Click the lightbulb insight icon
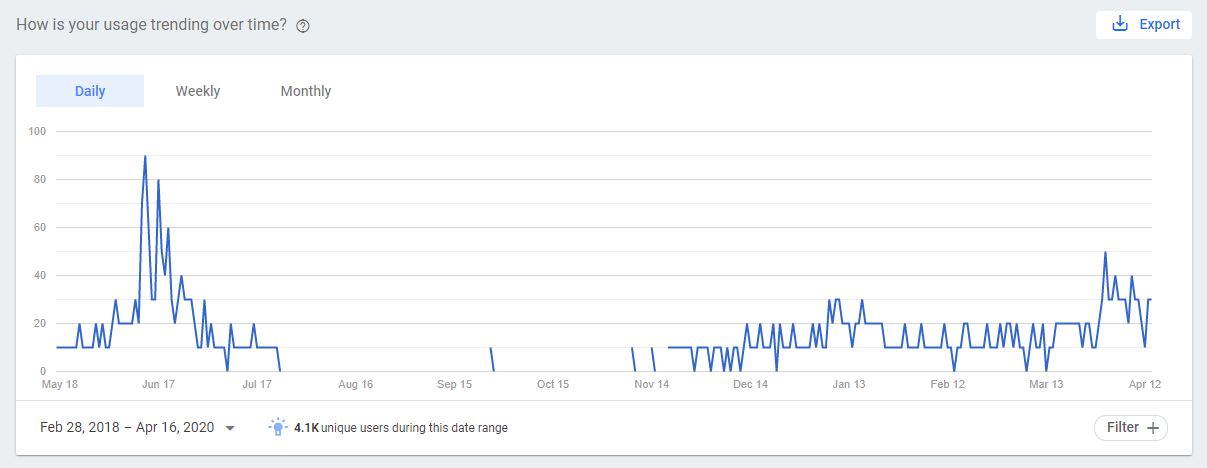Screen dimensions: 1207x468 coord(278,427)
